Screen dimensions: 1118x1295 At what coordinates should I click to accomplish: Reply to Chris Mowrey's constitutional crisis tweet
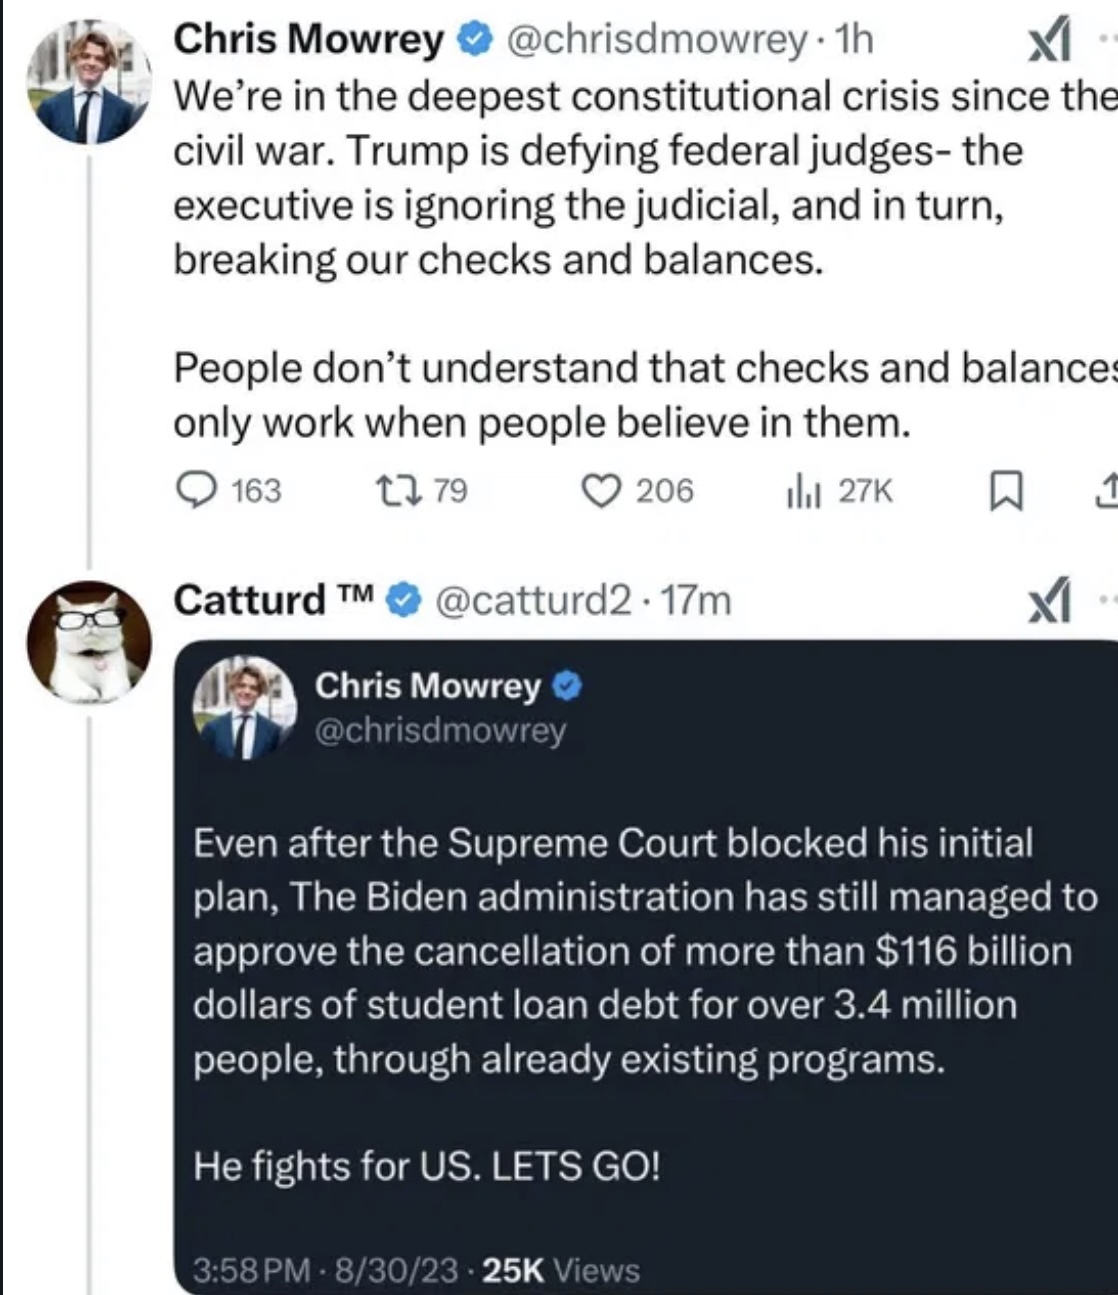click(192, 490)
